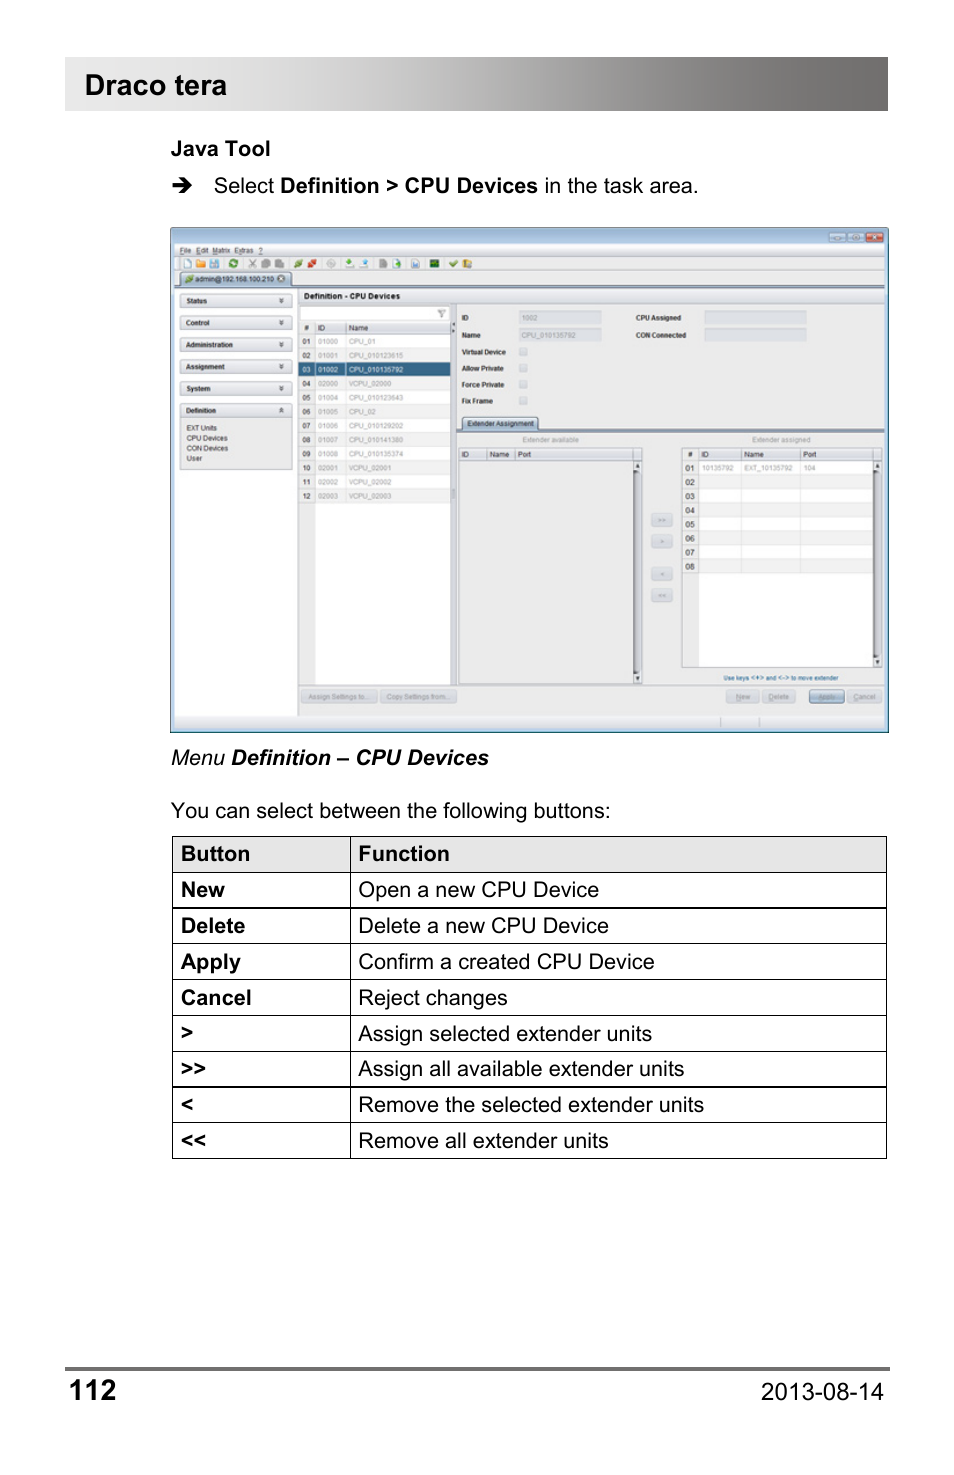954x1475 pixels.
Task: Select the CPU_02 row
Action: (x=375, y=411)
